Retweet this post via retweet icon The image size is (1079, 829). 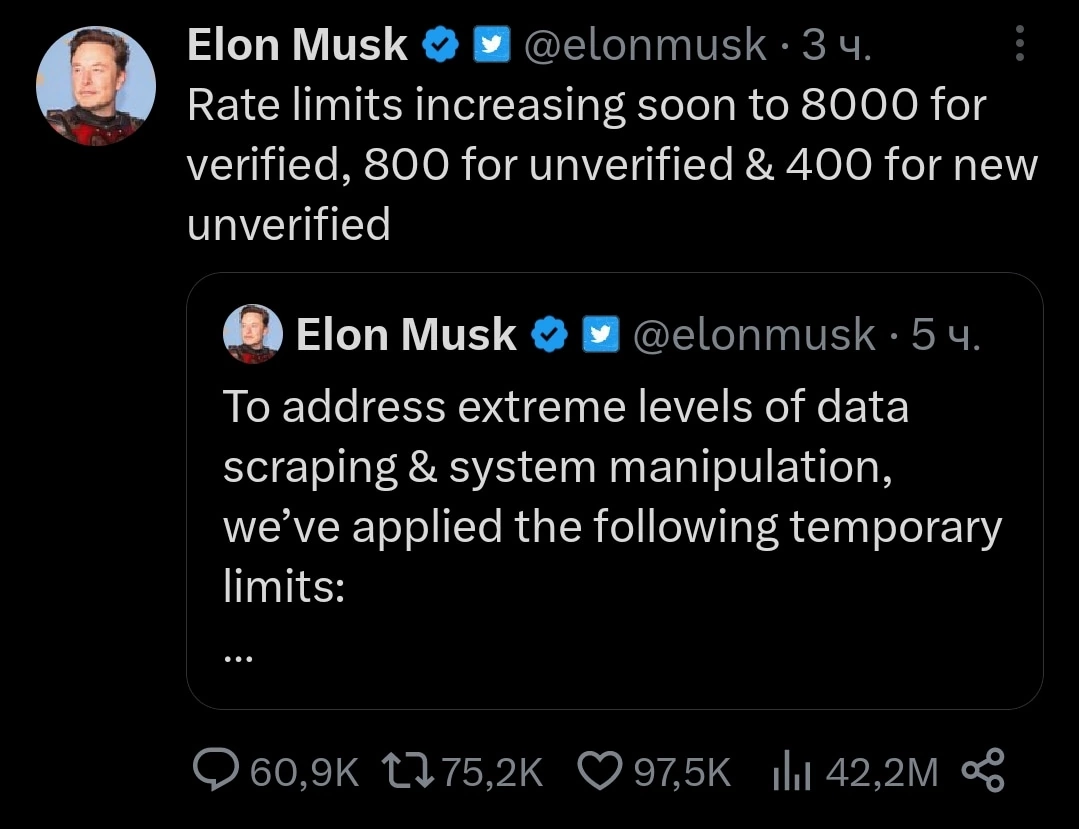pos(407,771)
